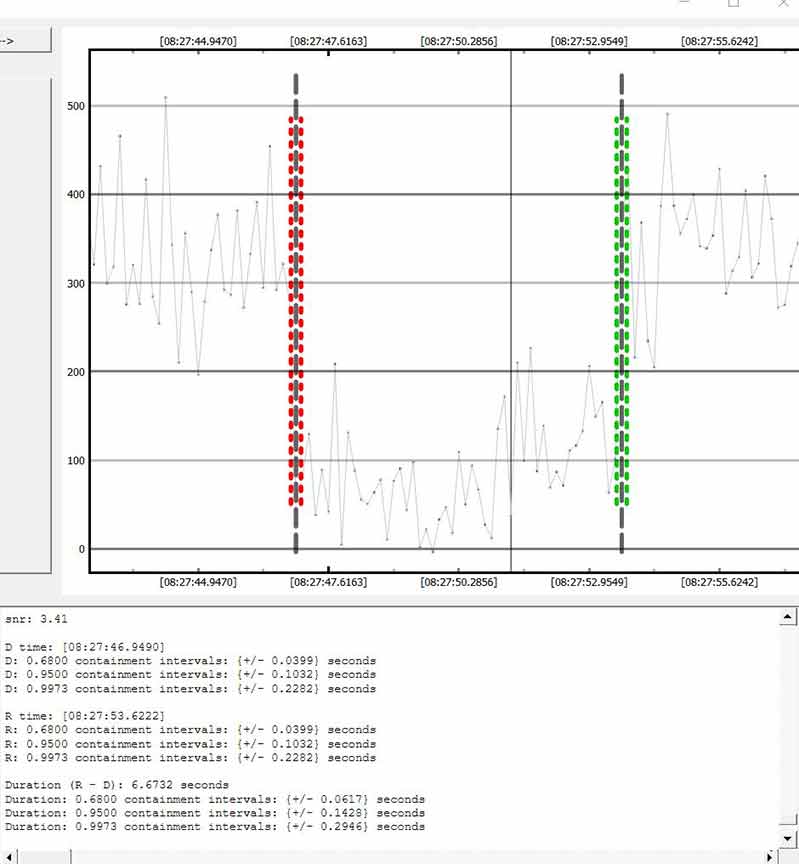Image resolution: width=799 pixels, height=864 pixels.
Task: Click the y-axis value 300
Action: tap(76, 283)
